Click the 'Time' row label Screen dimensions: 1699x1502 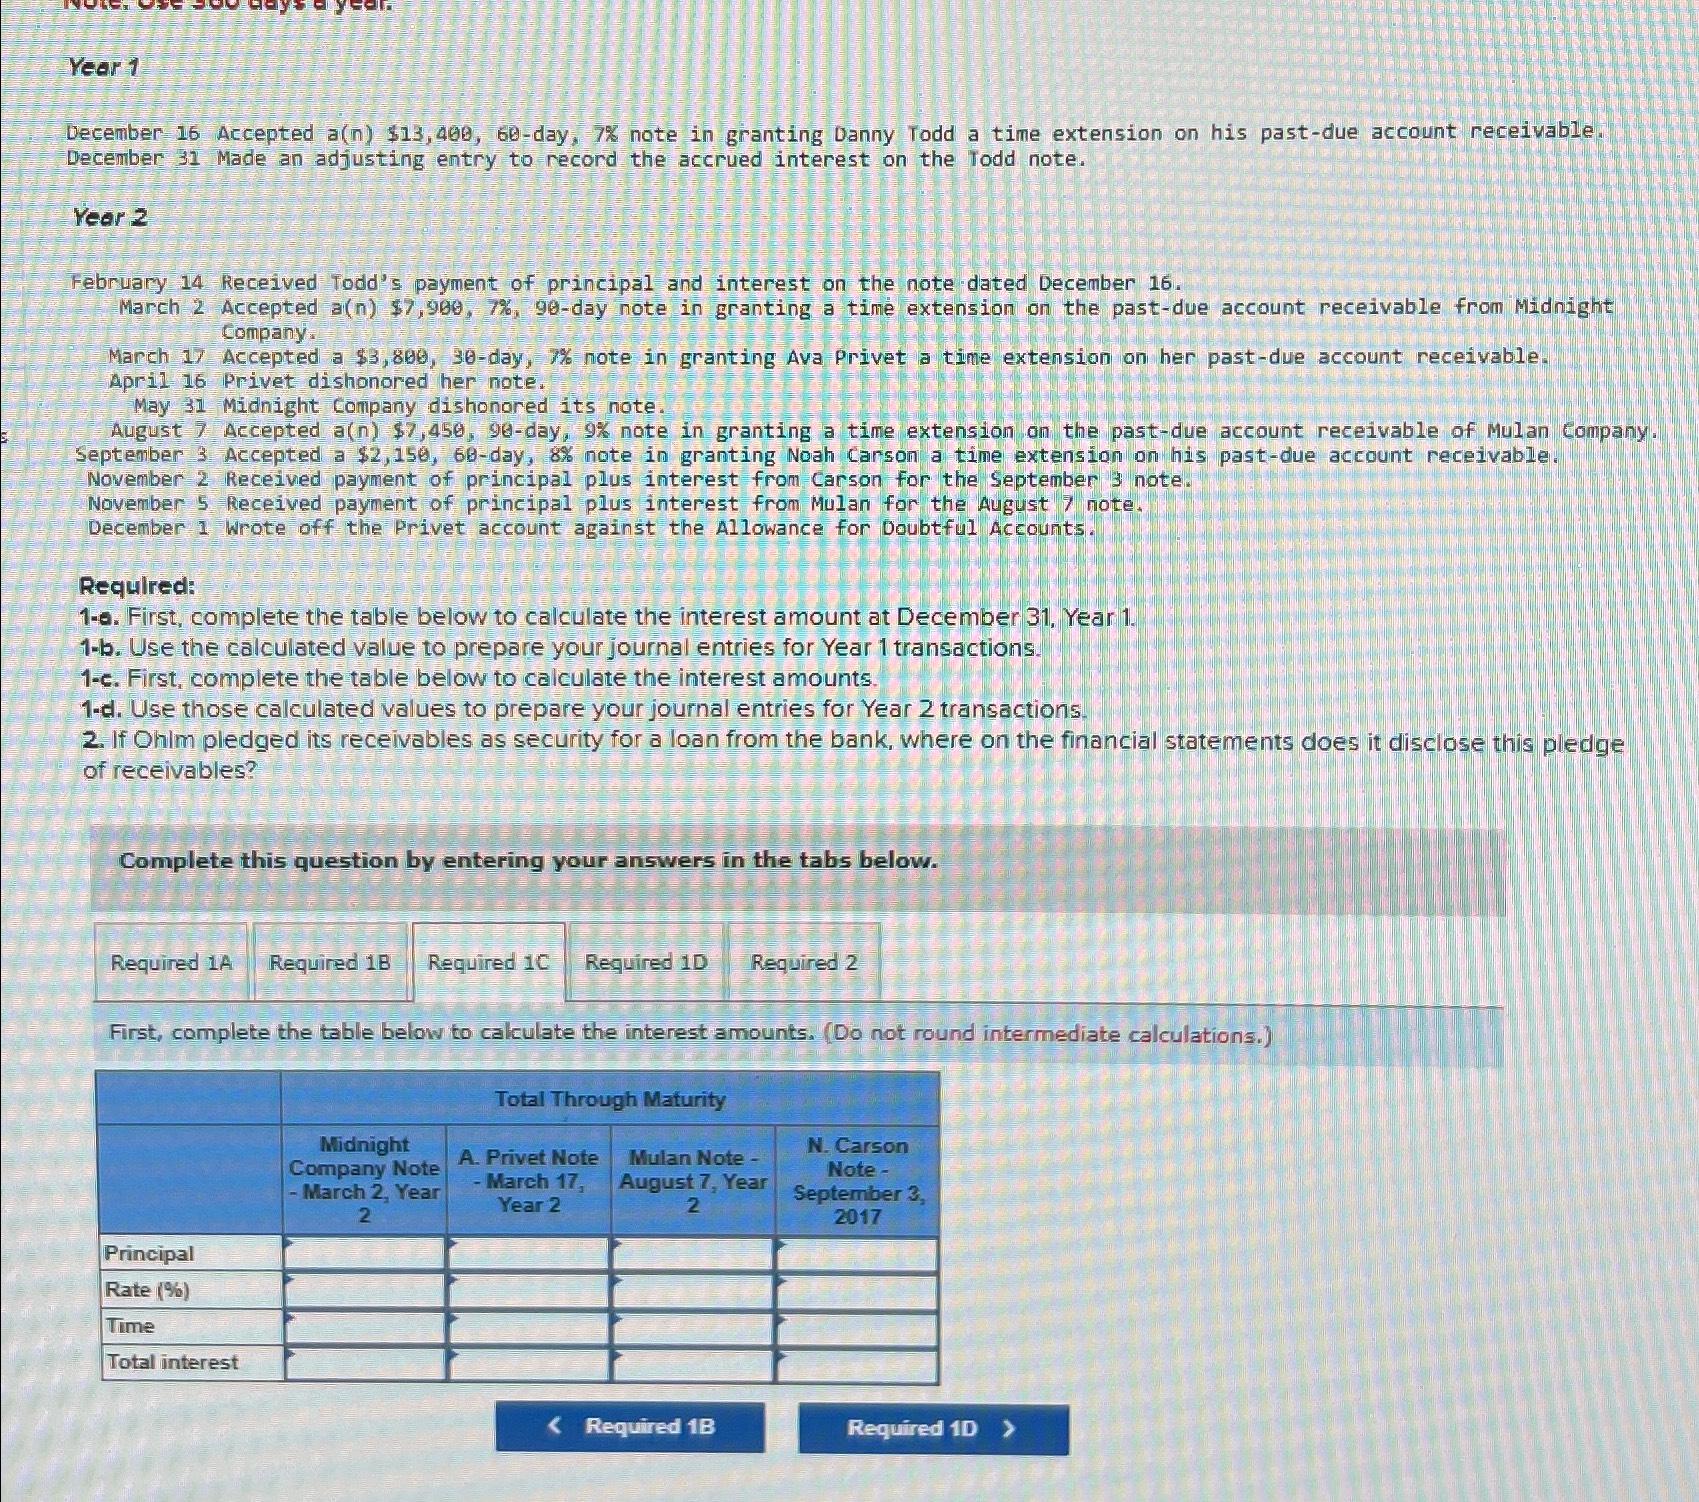[130, 1326]
